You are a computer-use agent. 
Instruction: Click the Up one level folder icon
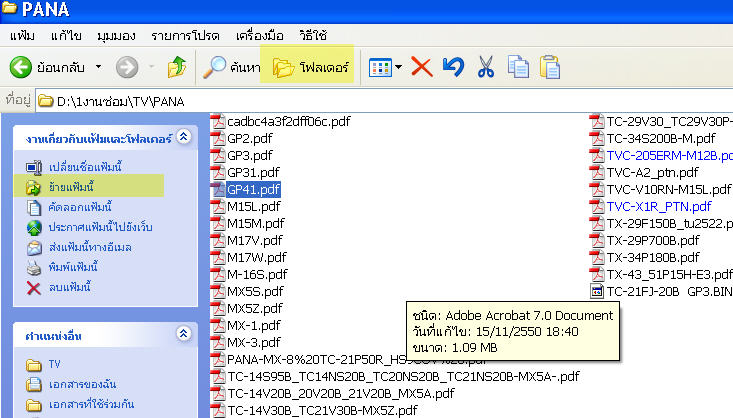point(177,67)
